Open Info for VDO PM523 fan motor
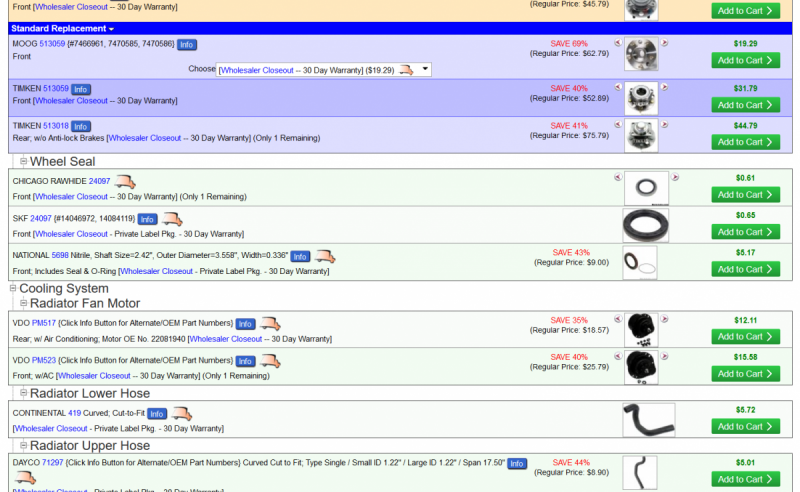 point(245,361)
